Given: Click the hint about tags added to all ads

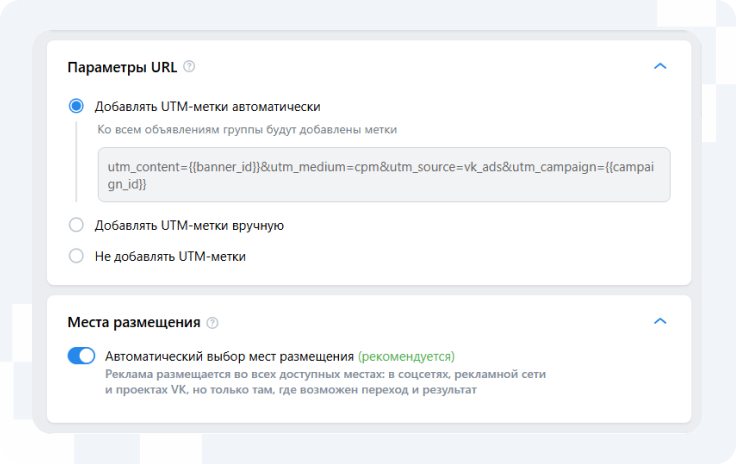Looking at the screenshot, I should pos(246,129).
